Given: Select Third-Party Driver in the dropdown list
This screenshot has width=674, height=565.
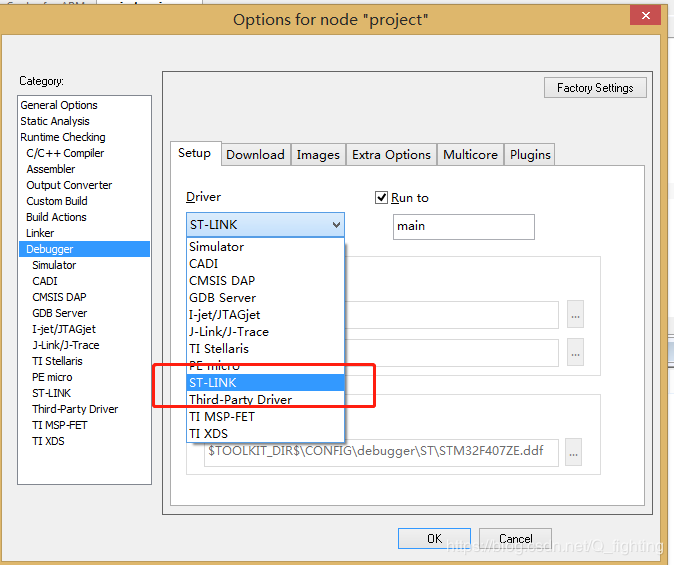Looking at the screenshot, I should [x=241, y=399].
